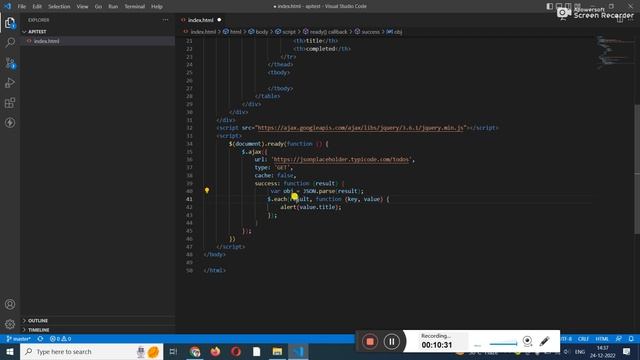Open the Extensions view
640x360 pixels.
[10, 102]
